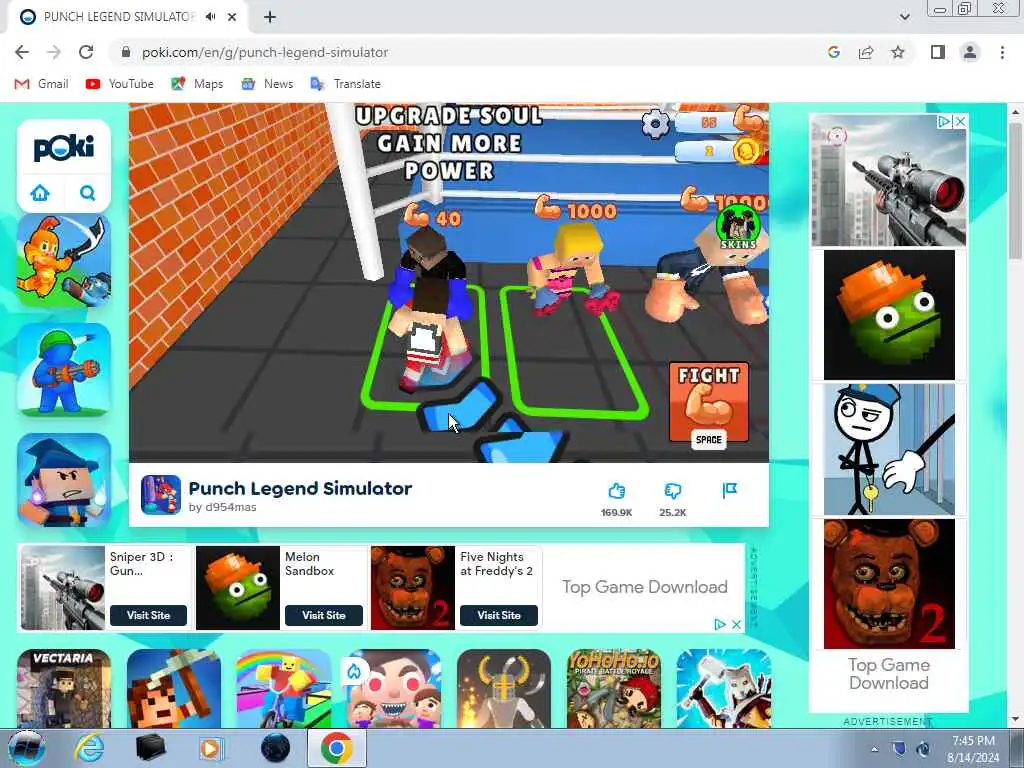Open YouTube bookmark
Image resolution: width=1024 pixels, height=768 pixels.
pos(120,84)
